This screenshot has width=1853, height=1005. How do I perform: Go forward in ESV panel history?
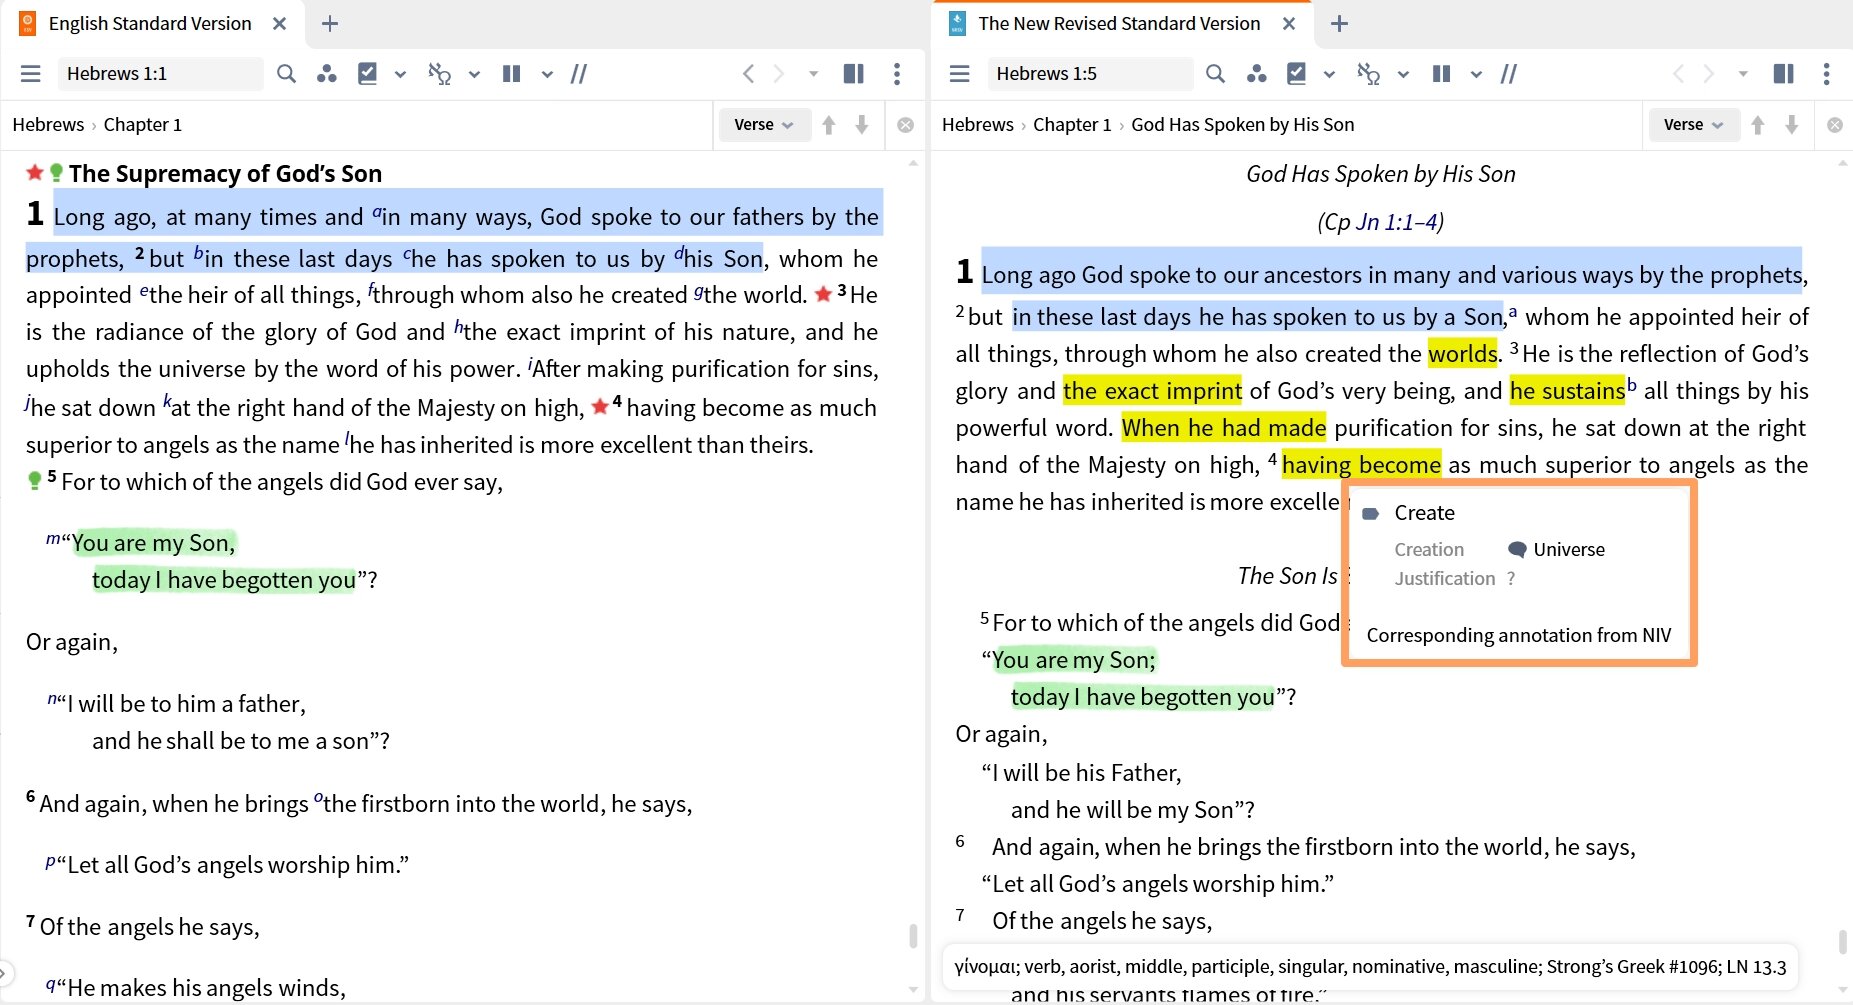[x=779, y=74]
